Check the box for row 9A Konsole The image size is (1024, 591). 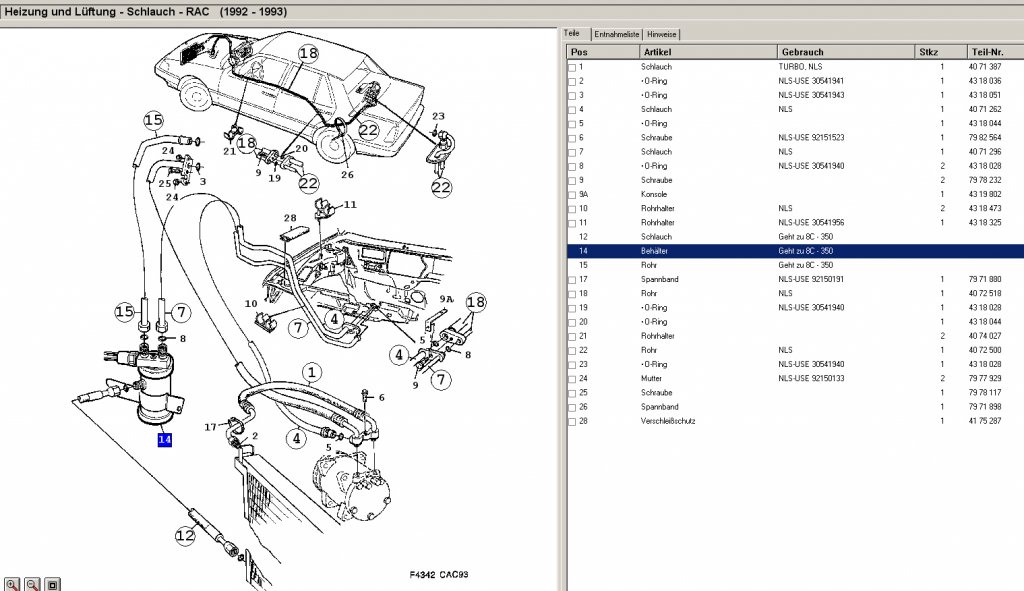(x=572, y=195)
